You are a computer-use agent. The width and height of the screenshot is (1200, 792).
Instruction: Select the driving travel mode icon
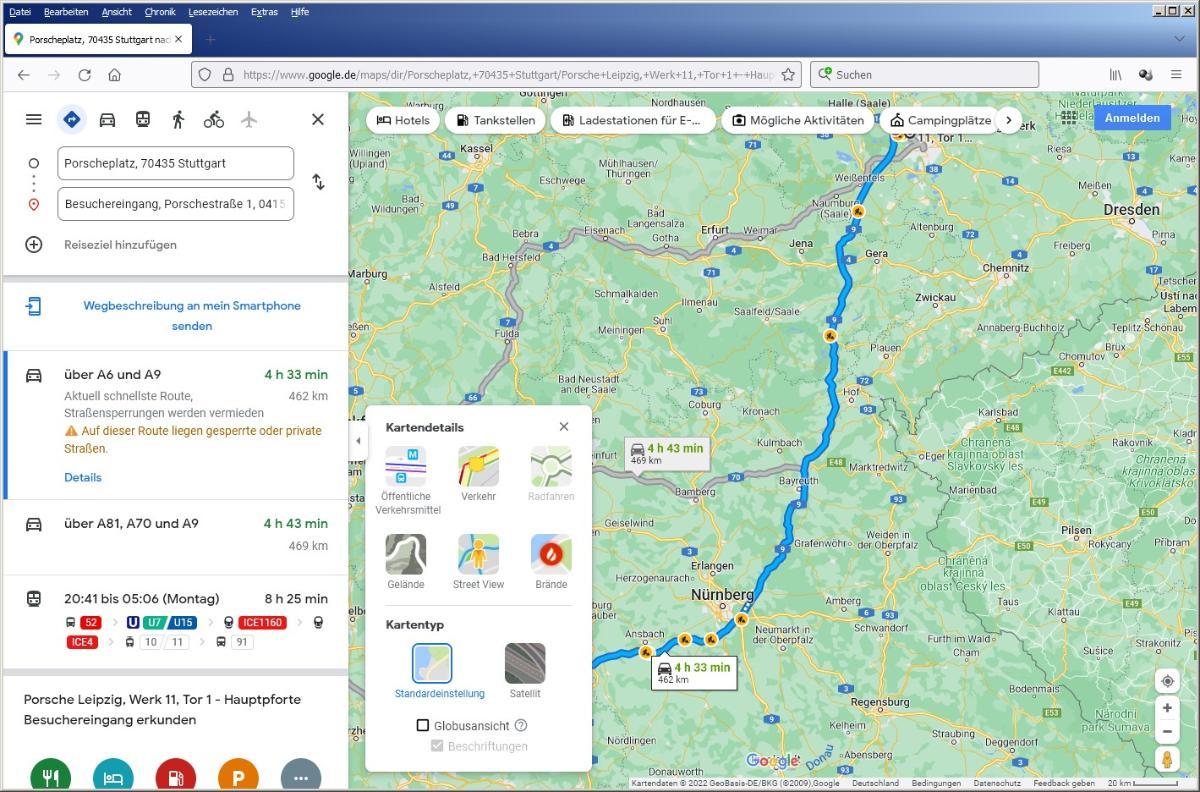pyautogui.click(x=107, y=120)
